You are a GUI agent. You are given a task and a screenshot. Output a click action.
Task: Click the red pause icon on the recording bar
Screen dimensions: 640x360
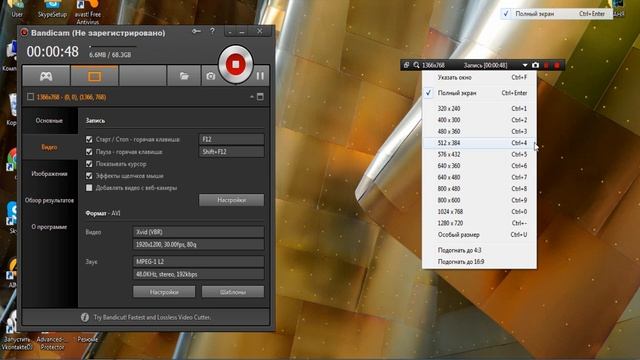coord(547,65)
